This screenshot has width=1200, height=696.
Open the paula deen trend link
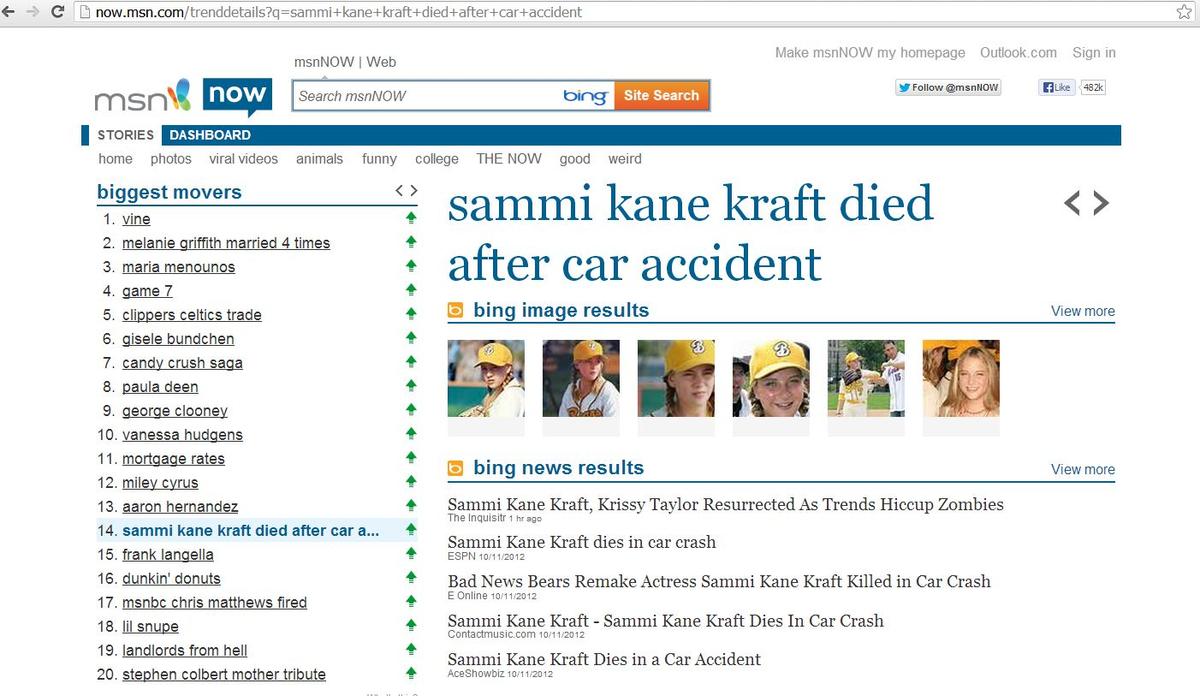coord(160,387)
